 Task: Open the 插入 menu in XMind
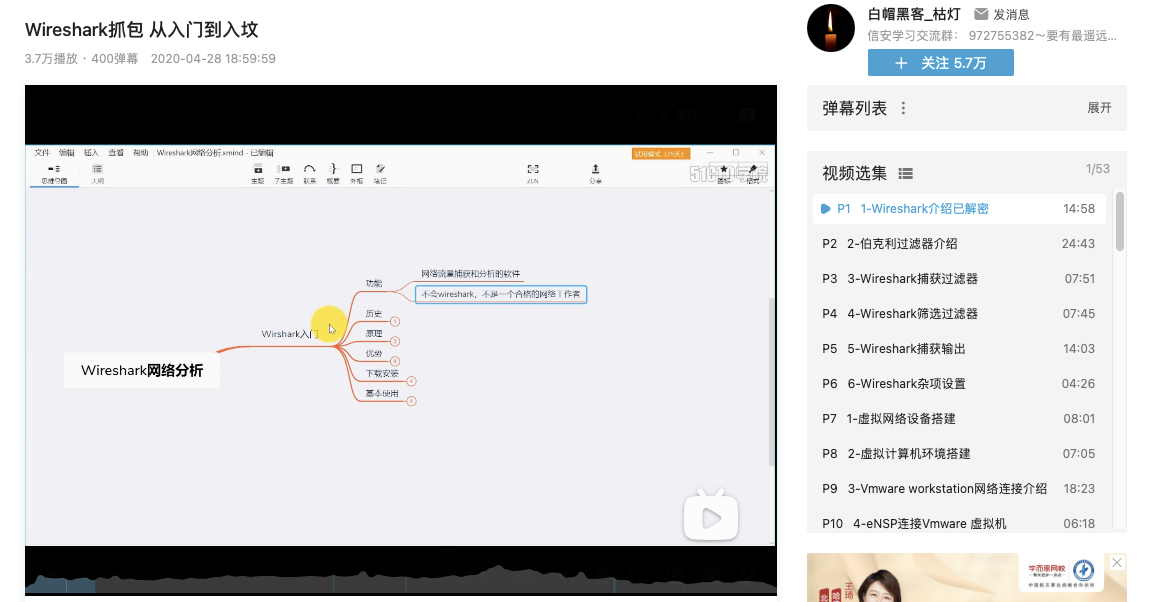coord(91,152)
